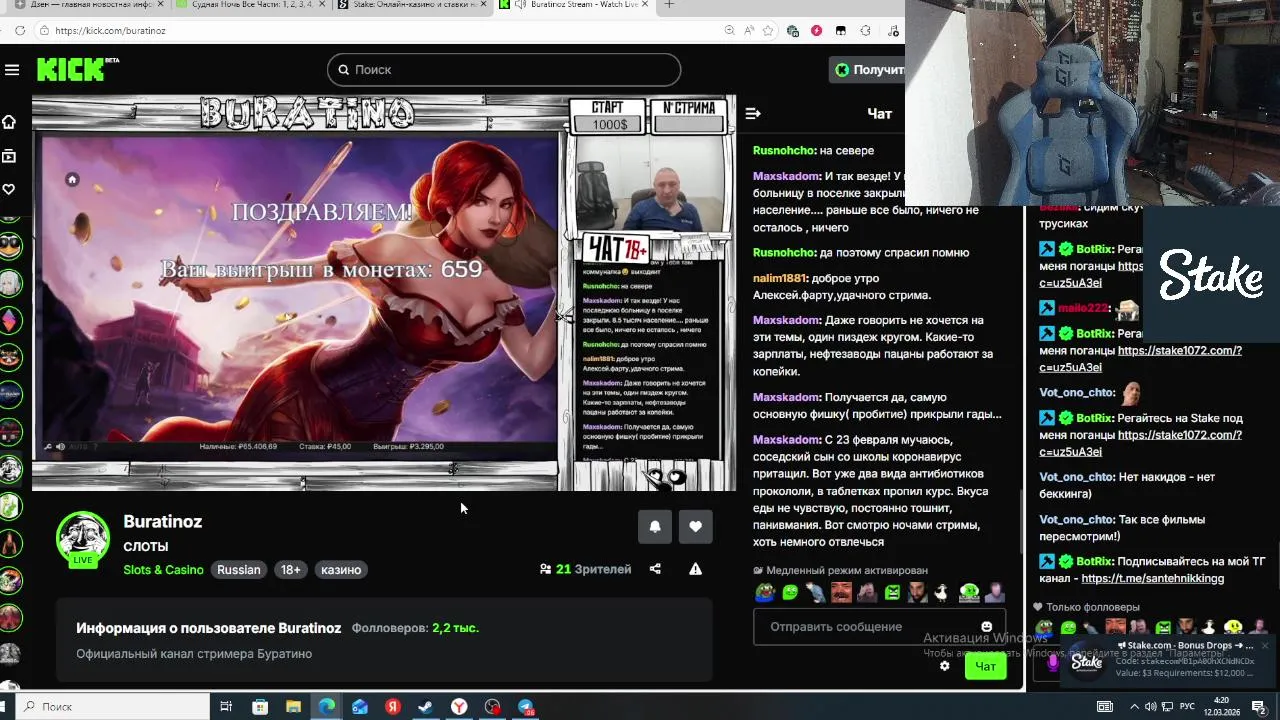The width and height of the screenshot is (1280, 720).
Task: Collapse the chat panel arrow icon
Action: pyautogui.click(x=753, y=114)
